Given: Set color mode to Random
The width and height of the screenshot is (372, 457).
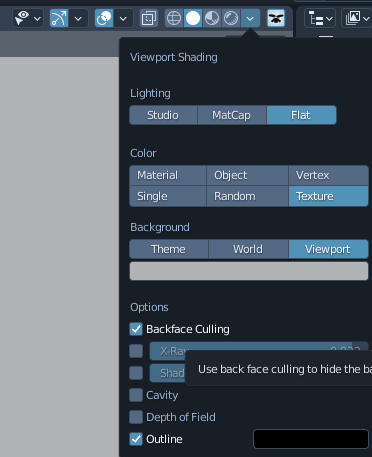Looking at the screenshot, I should (x=247, y=196).
